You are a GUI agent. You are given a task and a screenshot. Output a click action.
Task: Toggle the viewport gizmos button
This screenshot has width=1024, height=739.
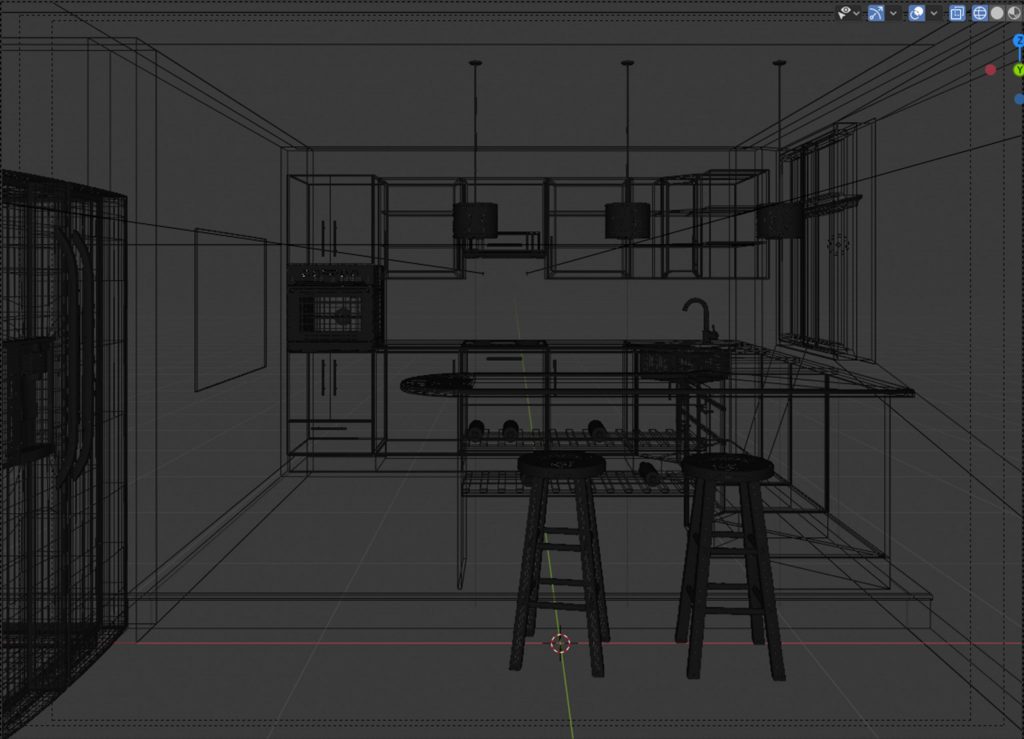pos(877,13)
